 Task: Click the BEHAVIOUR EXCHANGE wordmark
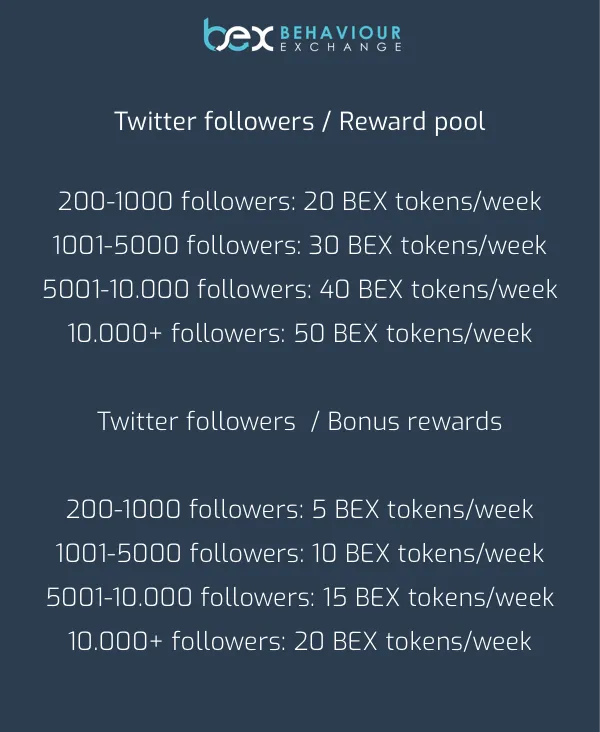click(341, 38)
